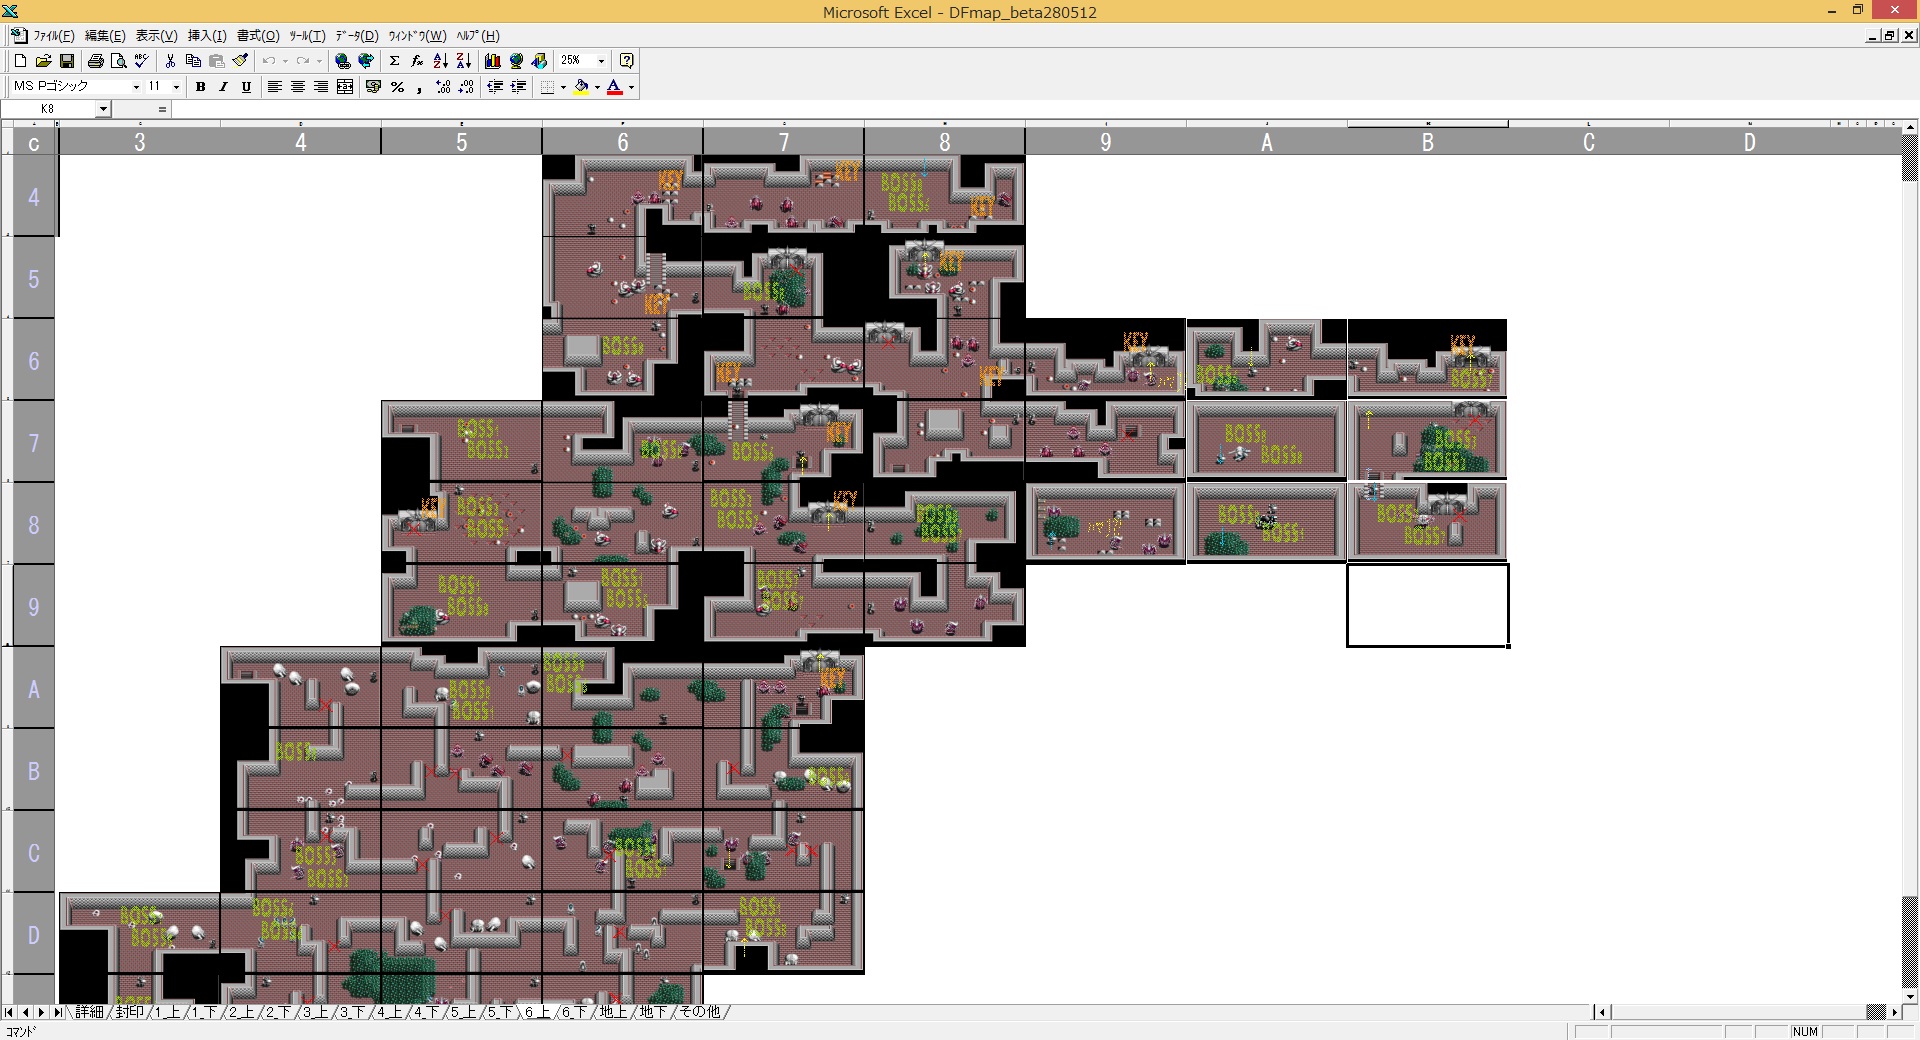Expand the Font Color dropdown arrow
The width and height of the screenshot is (1920, 1040).
[x=631, y=87]
